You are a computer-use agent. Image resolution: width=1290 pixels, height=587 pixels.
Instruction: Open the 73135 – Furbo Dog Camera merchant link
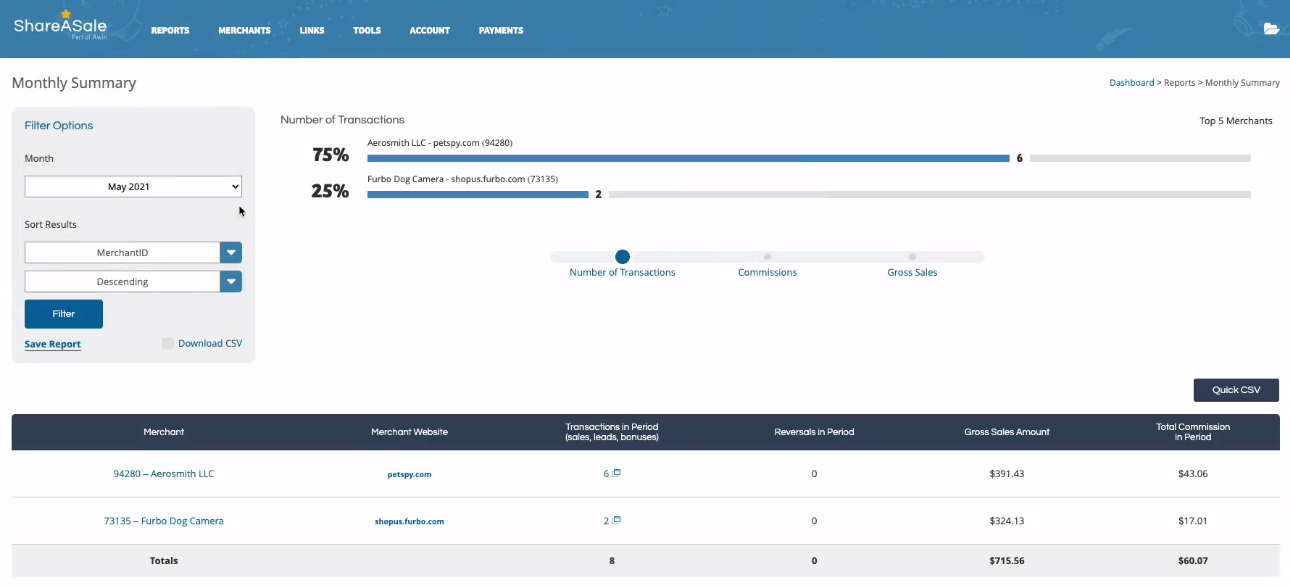click(x=164, y=521)
